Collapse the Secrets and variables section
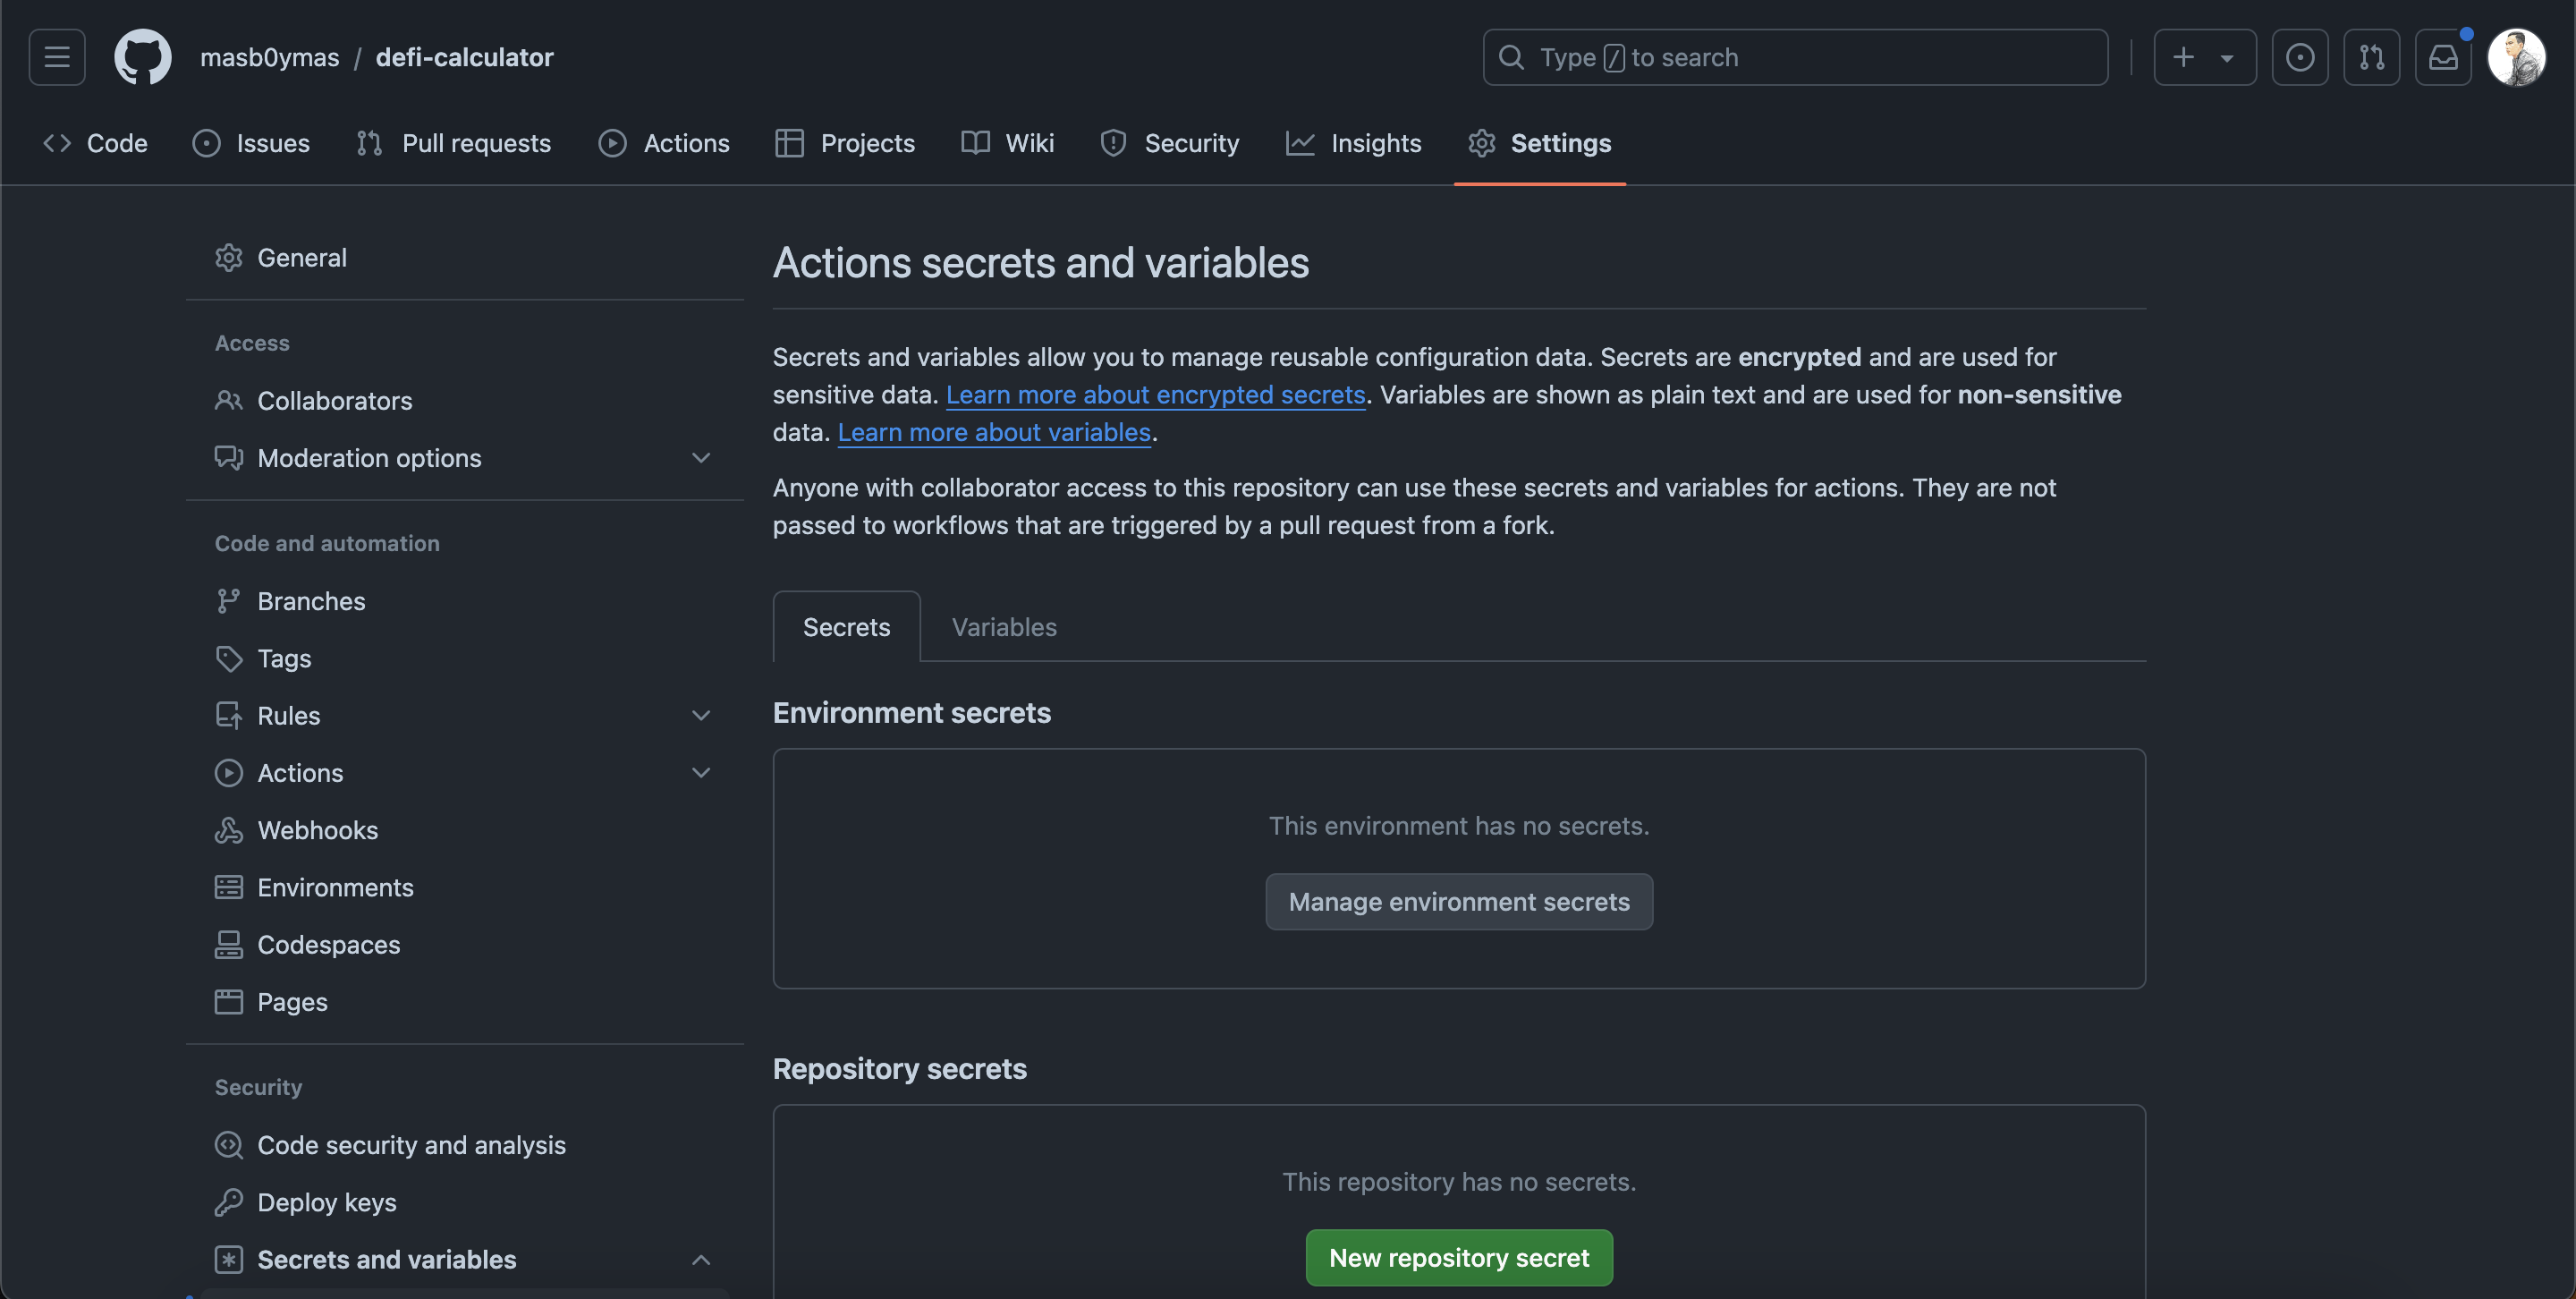Image resolution: width=2576 pixels, height=1299 pixels. (701, 1259)
